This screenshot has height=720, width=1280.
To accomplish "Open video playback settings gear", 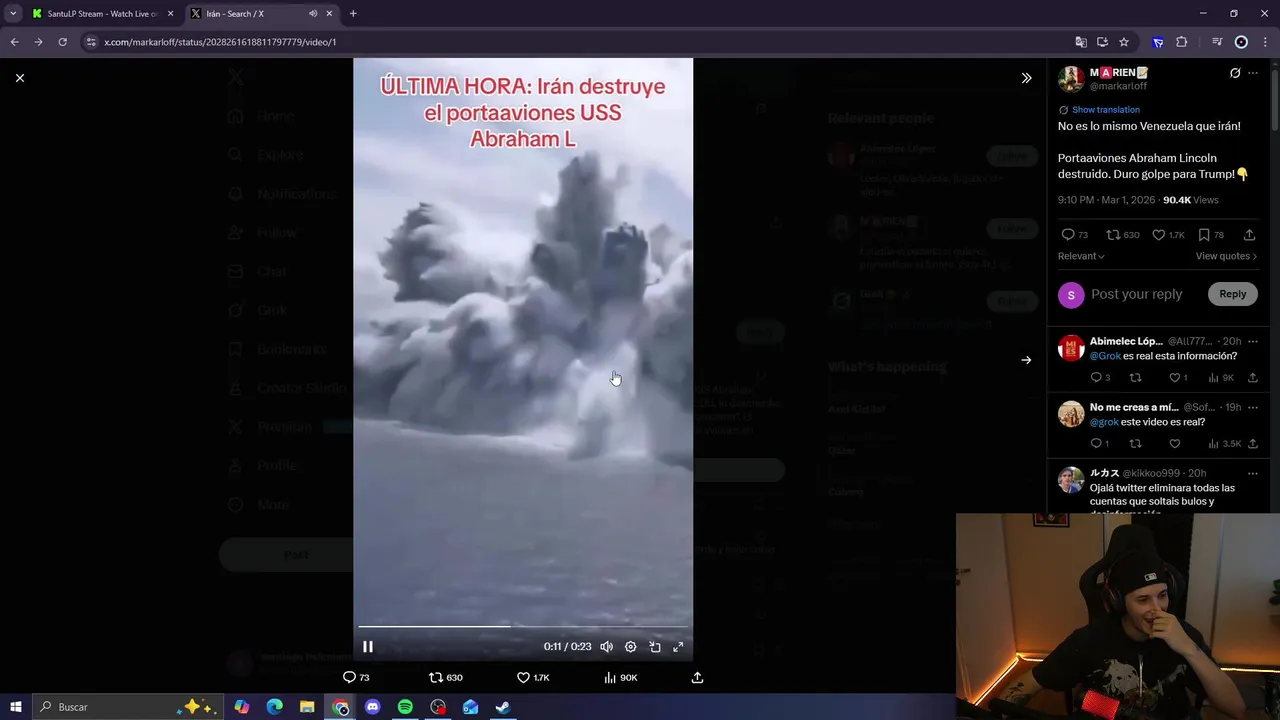I will click(x=630, y=647).
